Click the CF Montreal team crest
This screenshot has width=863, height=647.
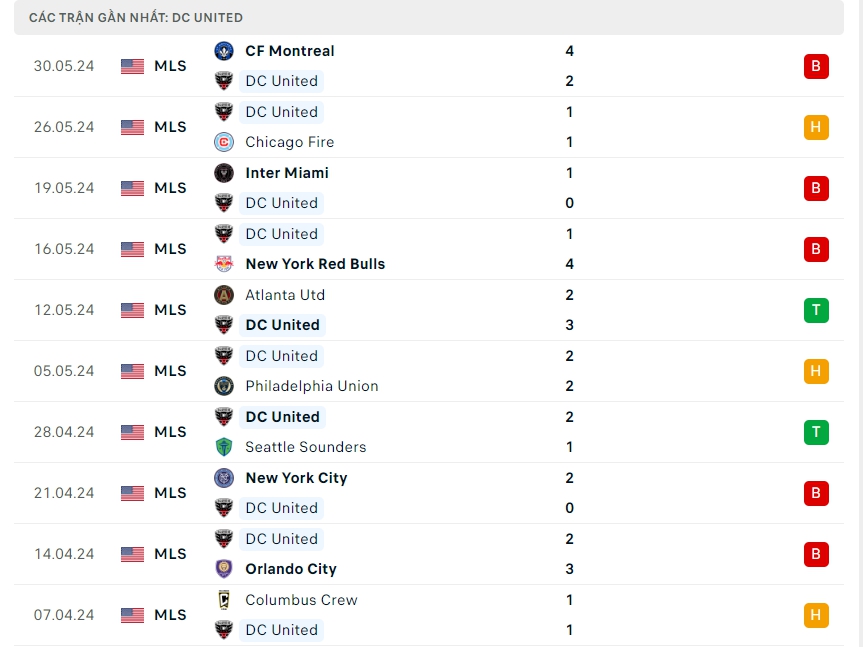224,51
